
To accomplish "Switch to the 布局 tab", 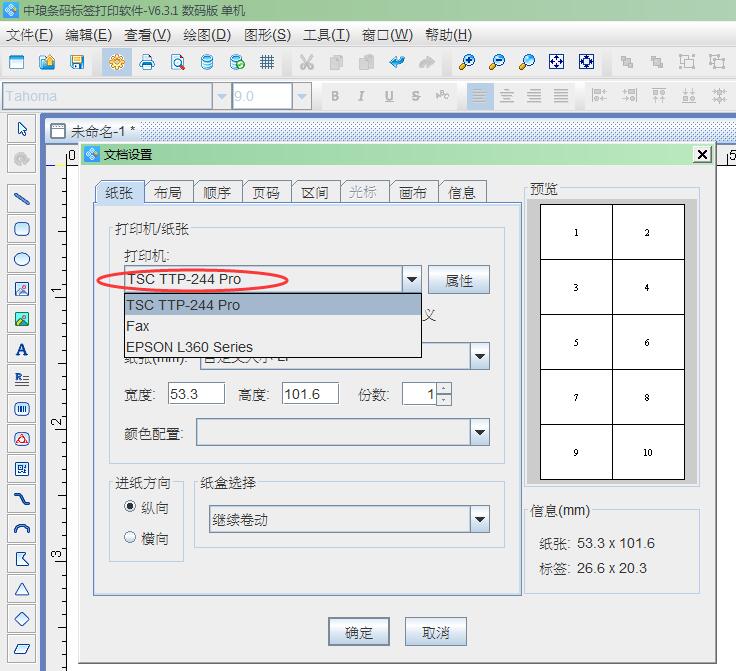I will (168, 193).
